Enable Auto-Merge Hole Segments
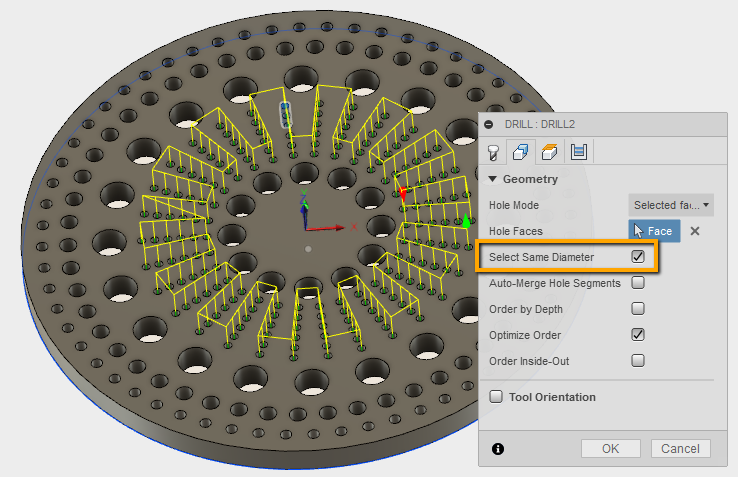The width and height of the screenshot is (738, 477). coord(637,283)
